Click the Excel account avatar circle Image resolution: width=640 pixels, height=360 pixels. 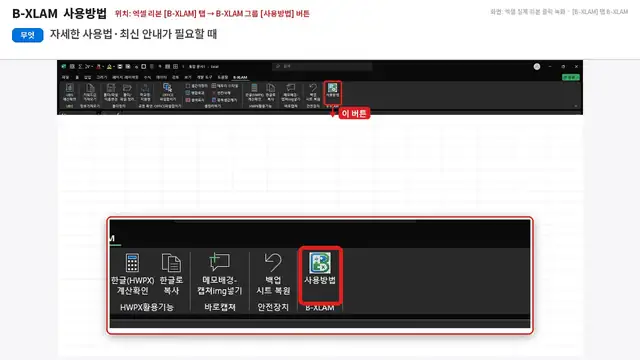point(537,67)
